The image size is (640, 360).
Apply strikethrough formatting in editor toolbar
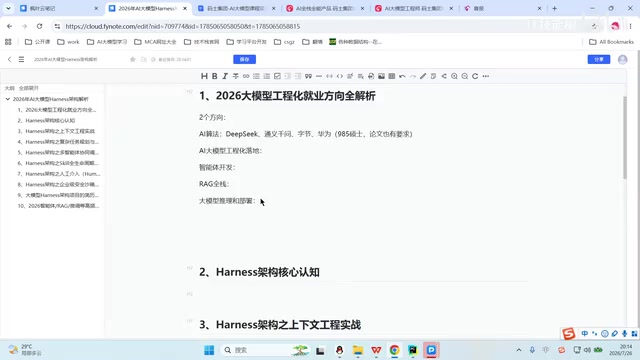[236, 76]
